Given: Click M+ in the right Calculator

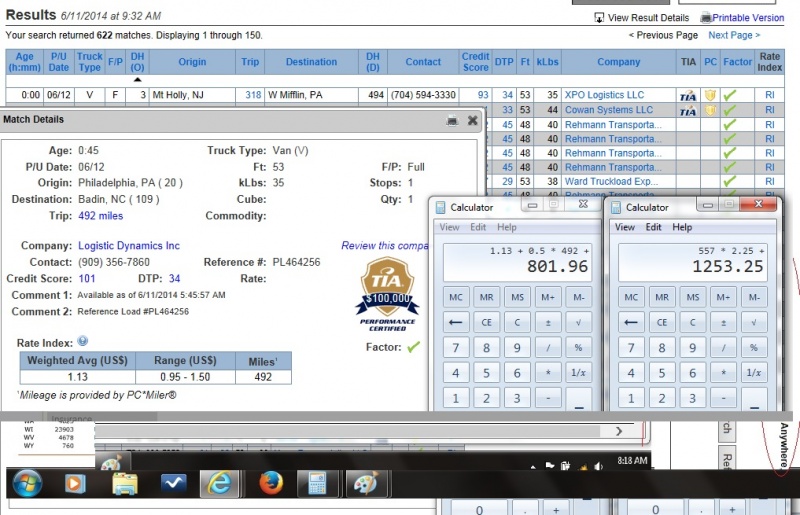Looking at the screenshot, I should [723, 297].
